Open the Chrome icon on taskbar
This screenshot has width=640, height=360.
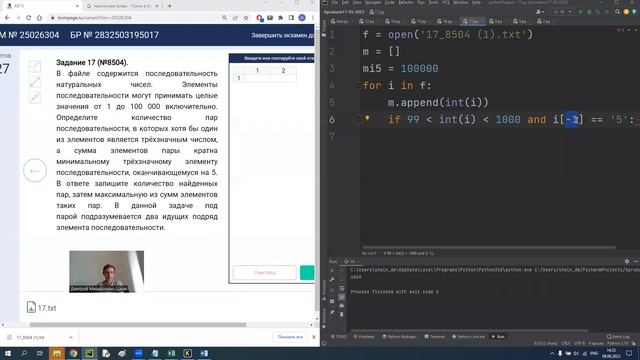[73, 353]
